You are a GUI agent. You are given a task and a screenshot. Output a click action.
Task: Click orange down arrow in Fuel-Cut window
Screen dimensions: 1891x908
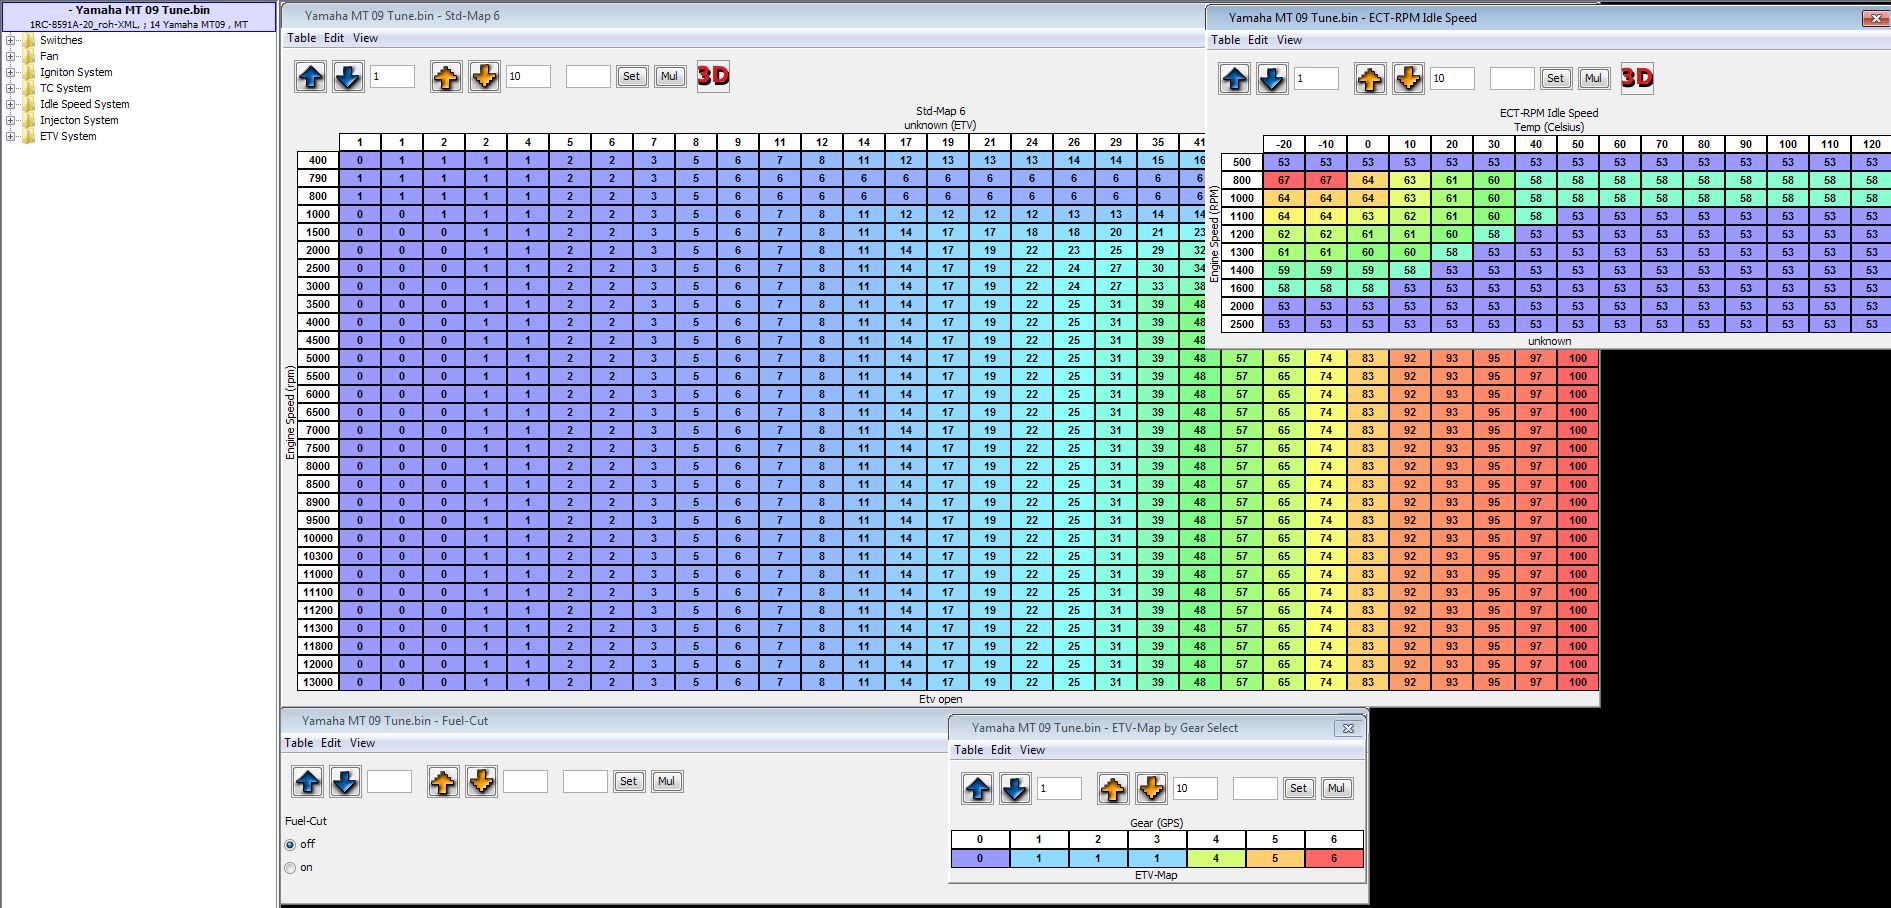[482, 782]
